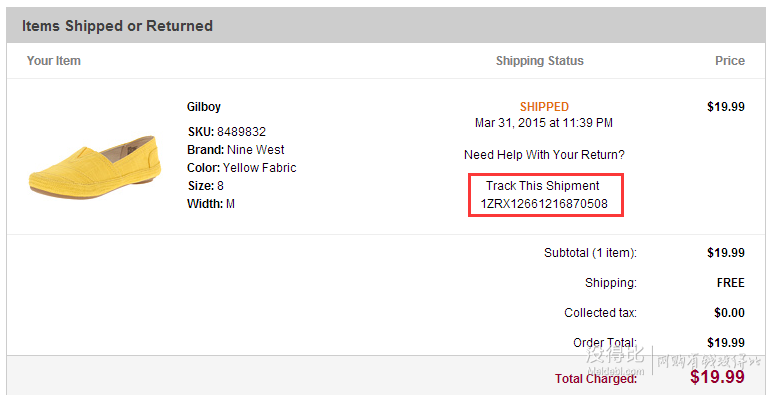Click the Shipping Status column header
Screen dimensions: 772x395
point(540,61)
